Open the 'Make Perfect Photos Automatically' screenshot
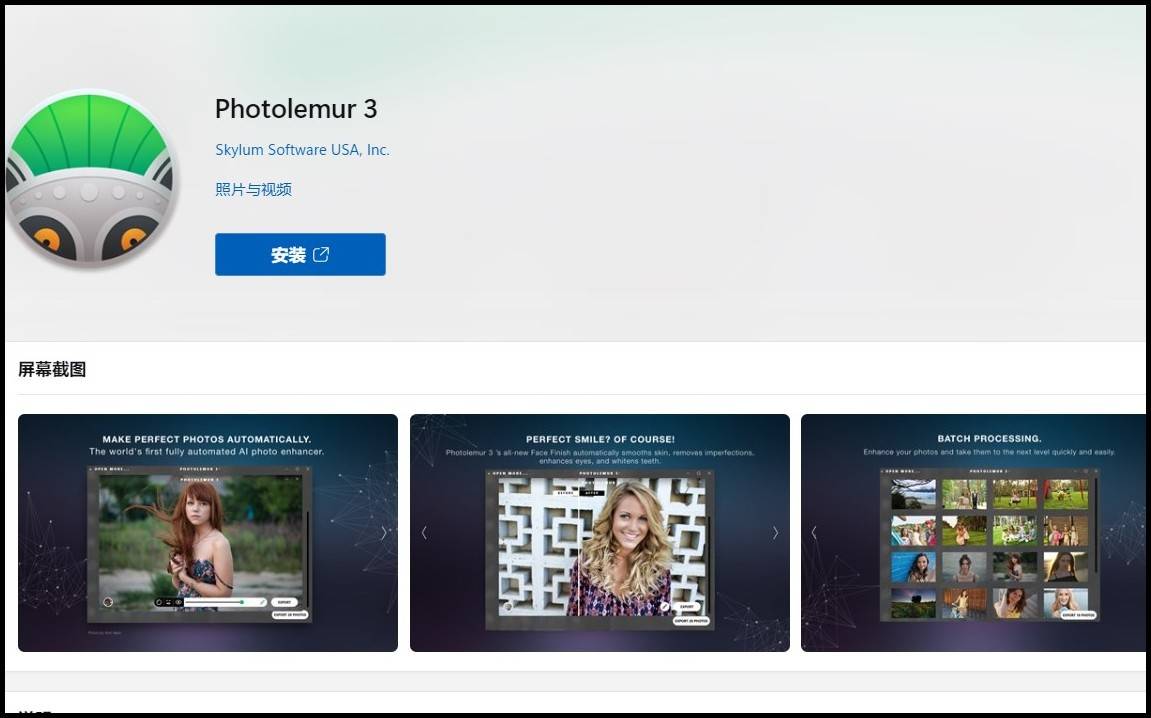The width and height of the screenshot is (1151, 718). click(x=208, y=533)
